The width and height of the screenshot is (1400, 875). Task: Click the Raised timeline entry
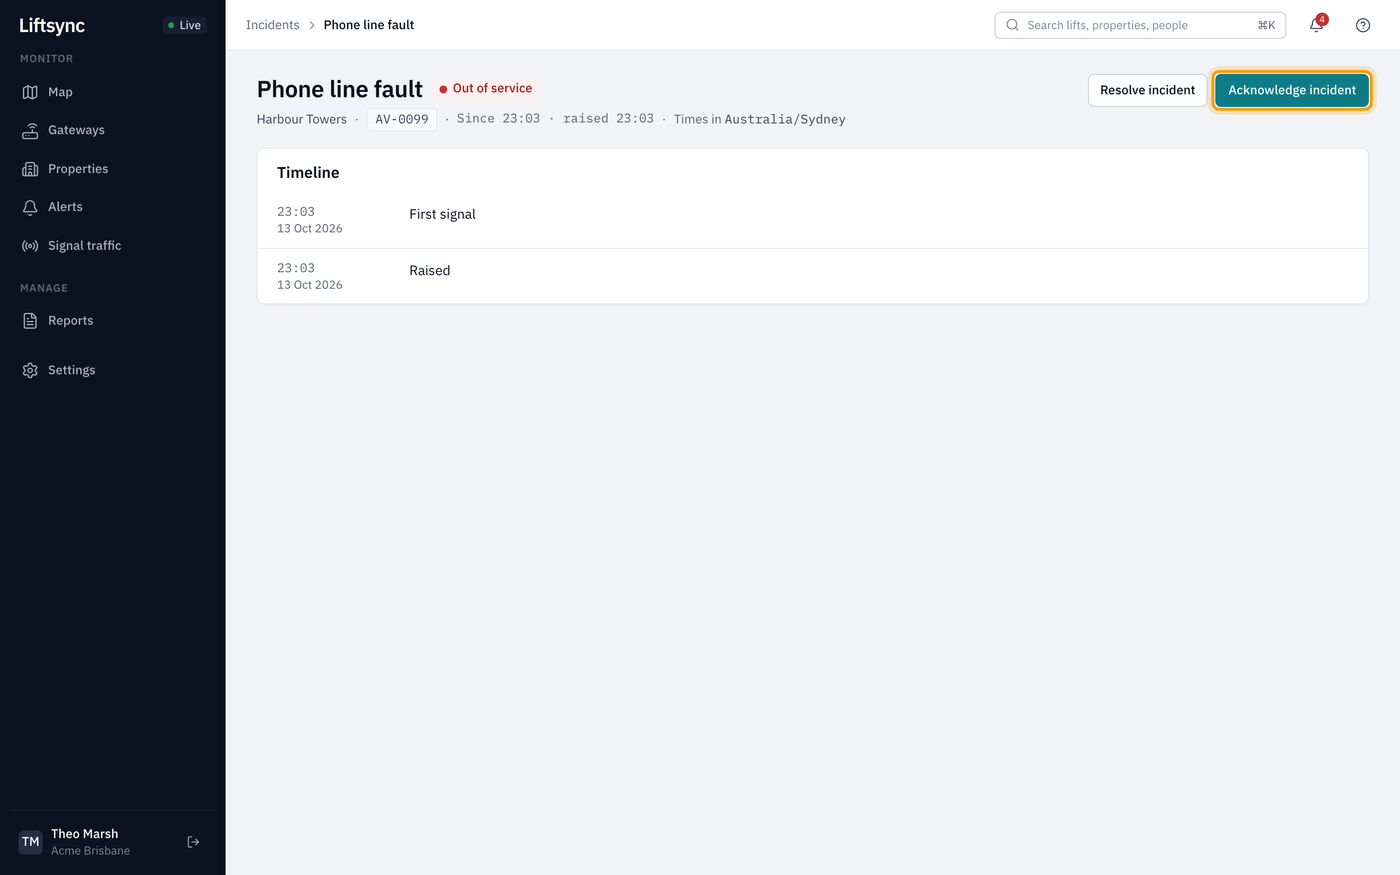coord(812,276)
